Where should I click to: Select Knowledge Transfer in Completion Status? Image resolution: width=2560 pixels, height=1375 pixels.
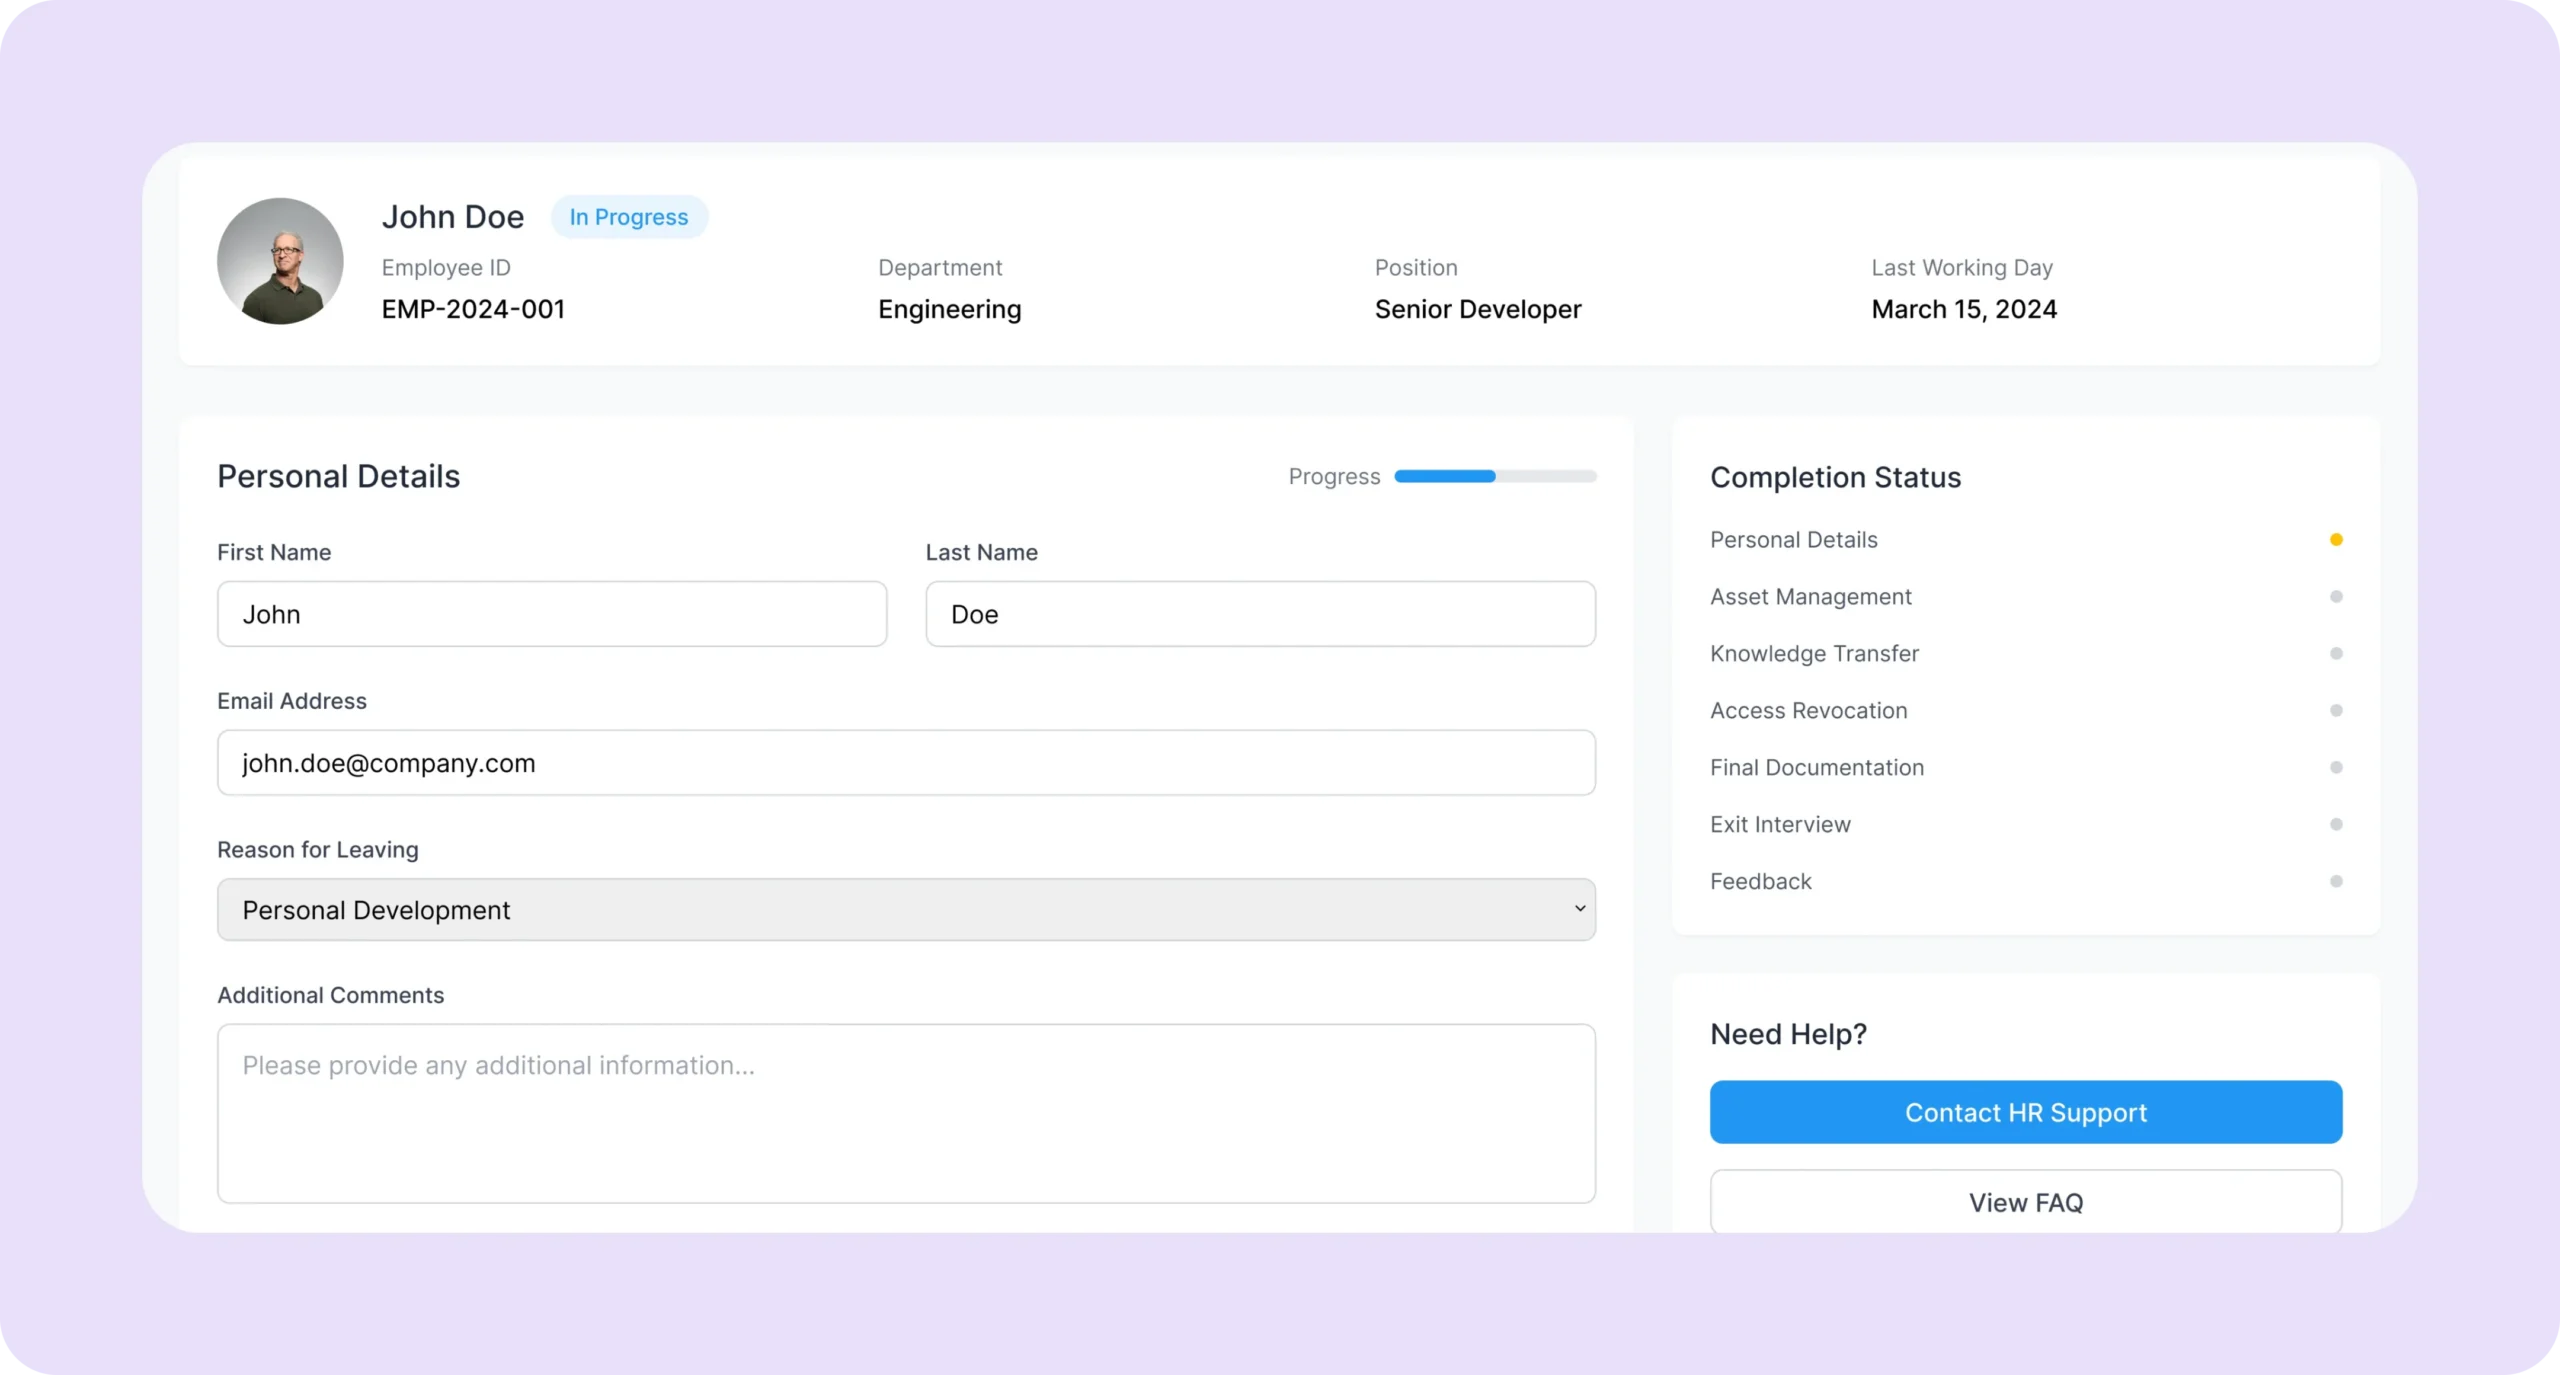pos(1814,654)
